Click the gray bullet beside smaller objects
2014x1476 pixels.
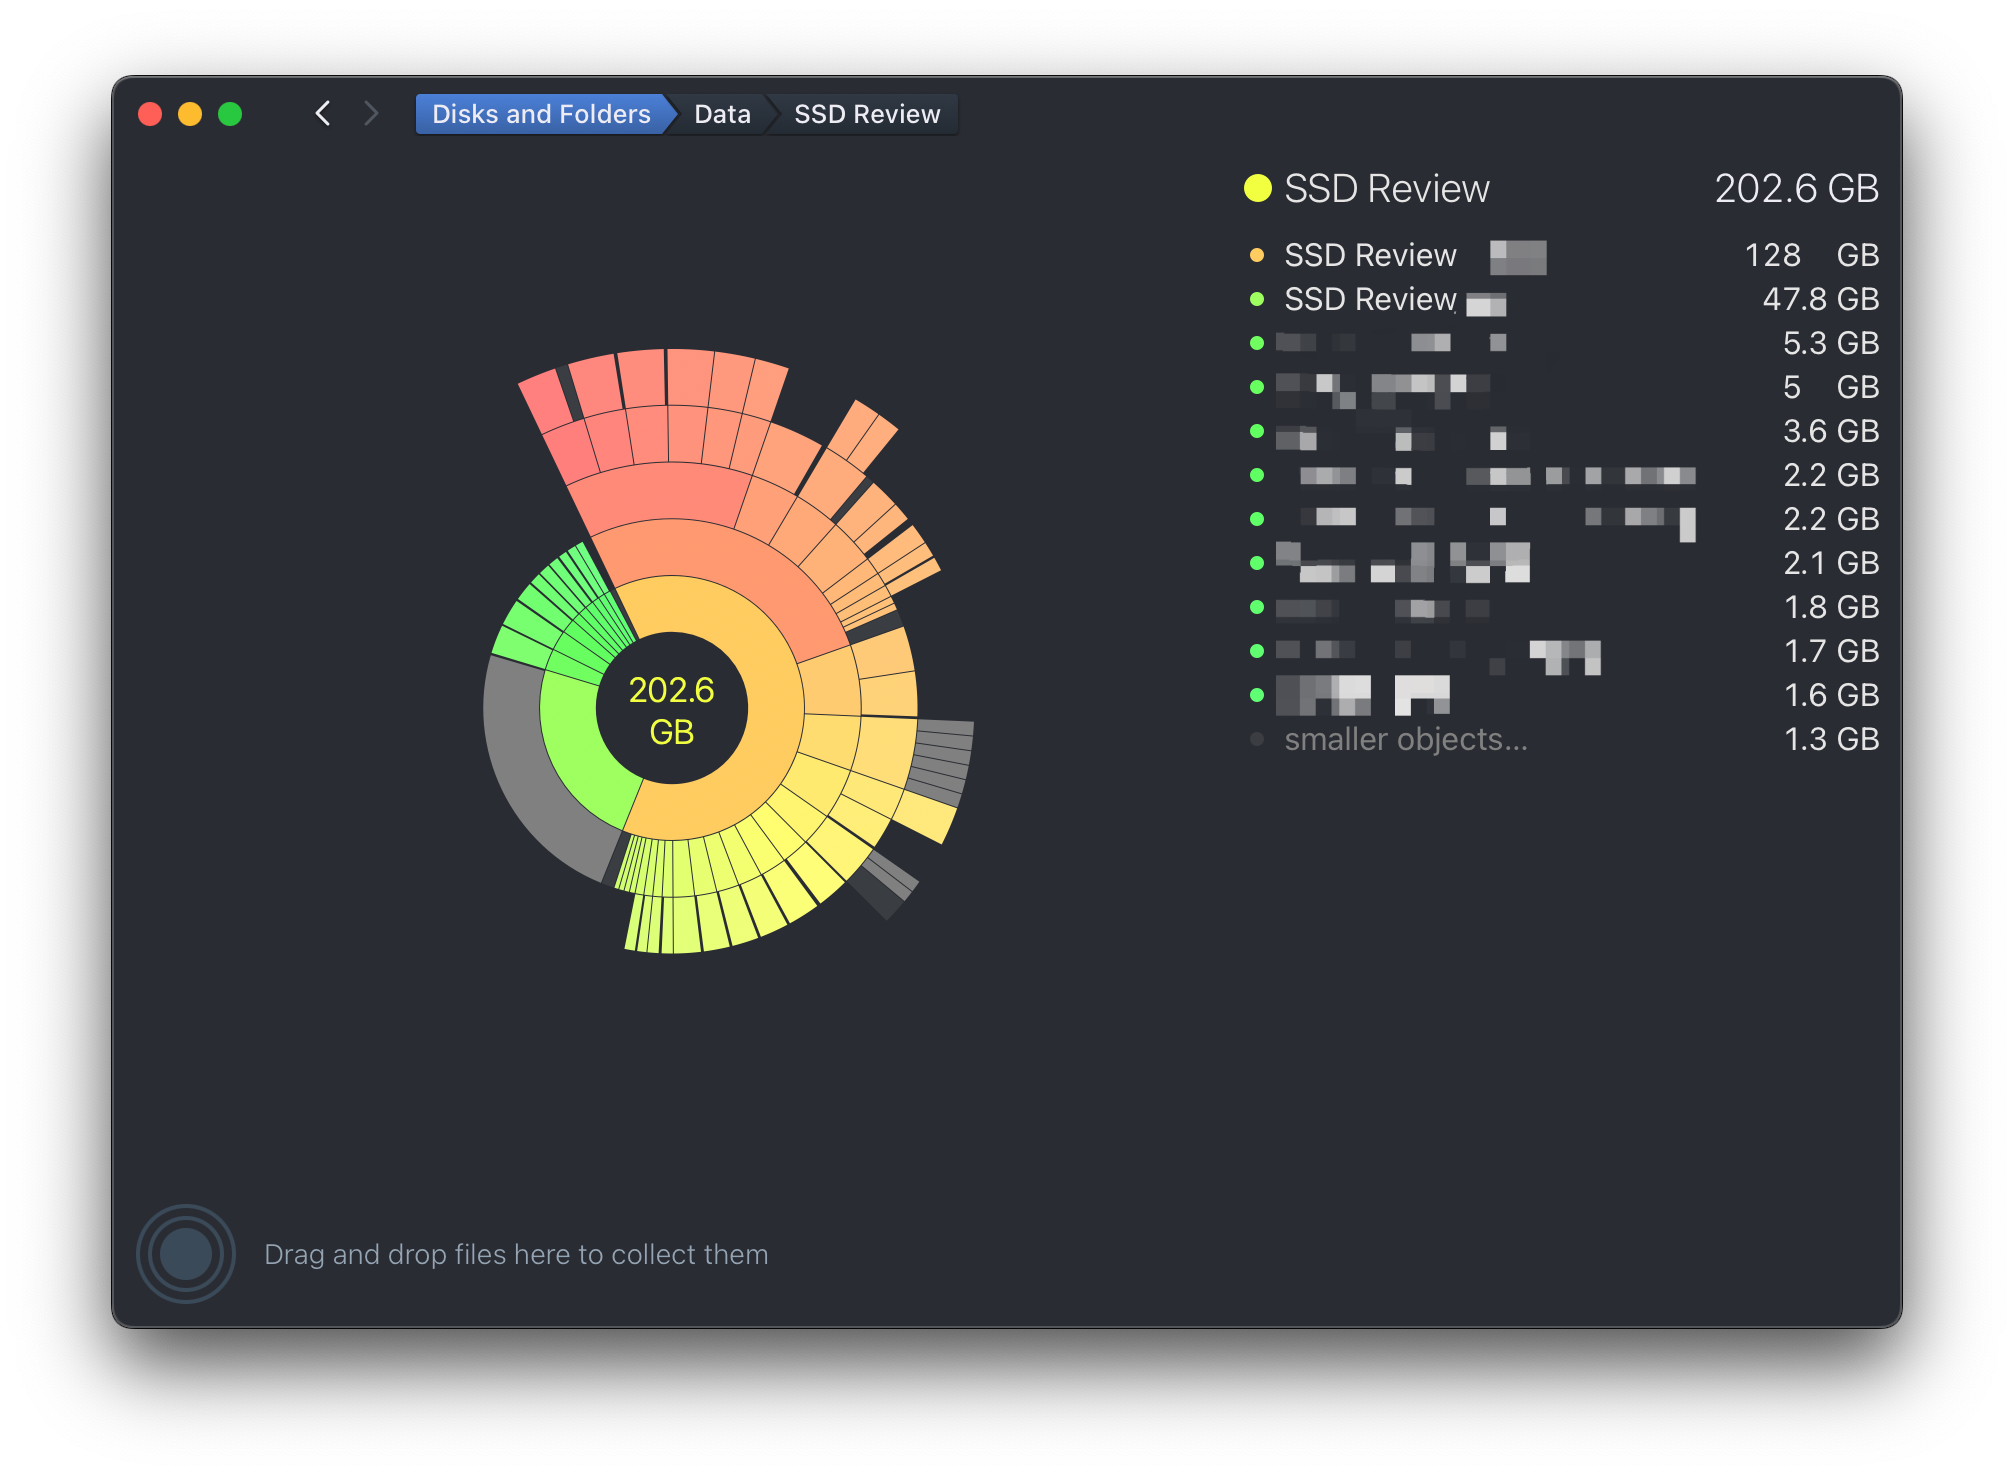click(1257, 739)
